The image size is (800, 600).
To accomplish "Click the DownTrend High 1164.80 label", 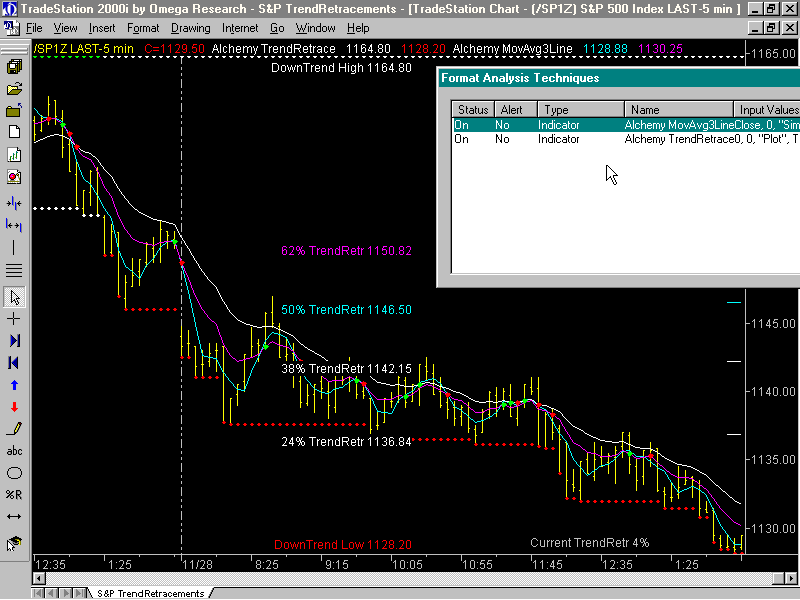I will [341, 68].
